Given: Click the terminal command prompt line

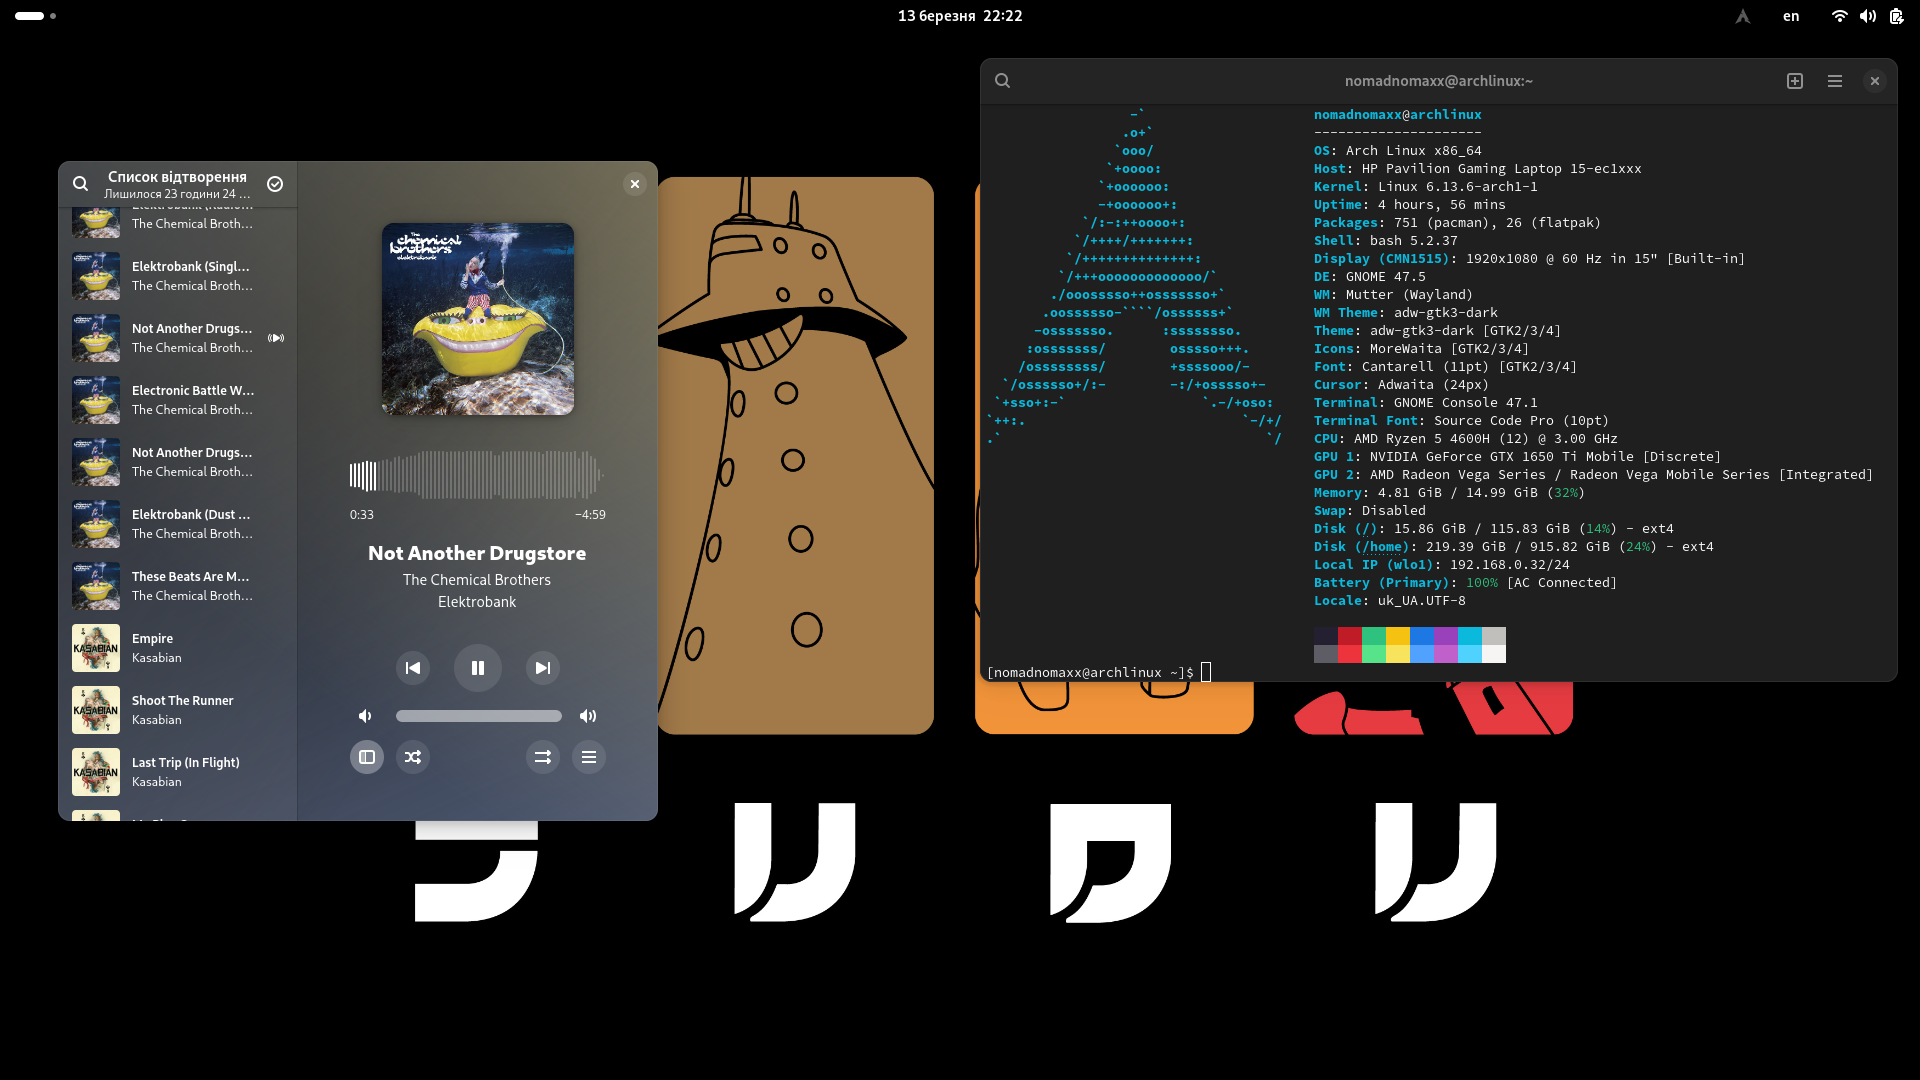Looking at the screenshot, I should pyautogui.click(x=1099, y=673).
